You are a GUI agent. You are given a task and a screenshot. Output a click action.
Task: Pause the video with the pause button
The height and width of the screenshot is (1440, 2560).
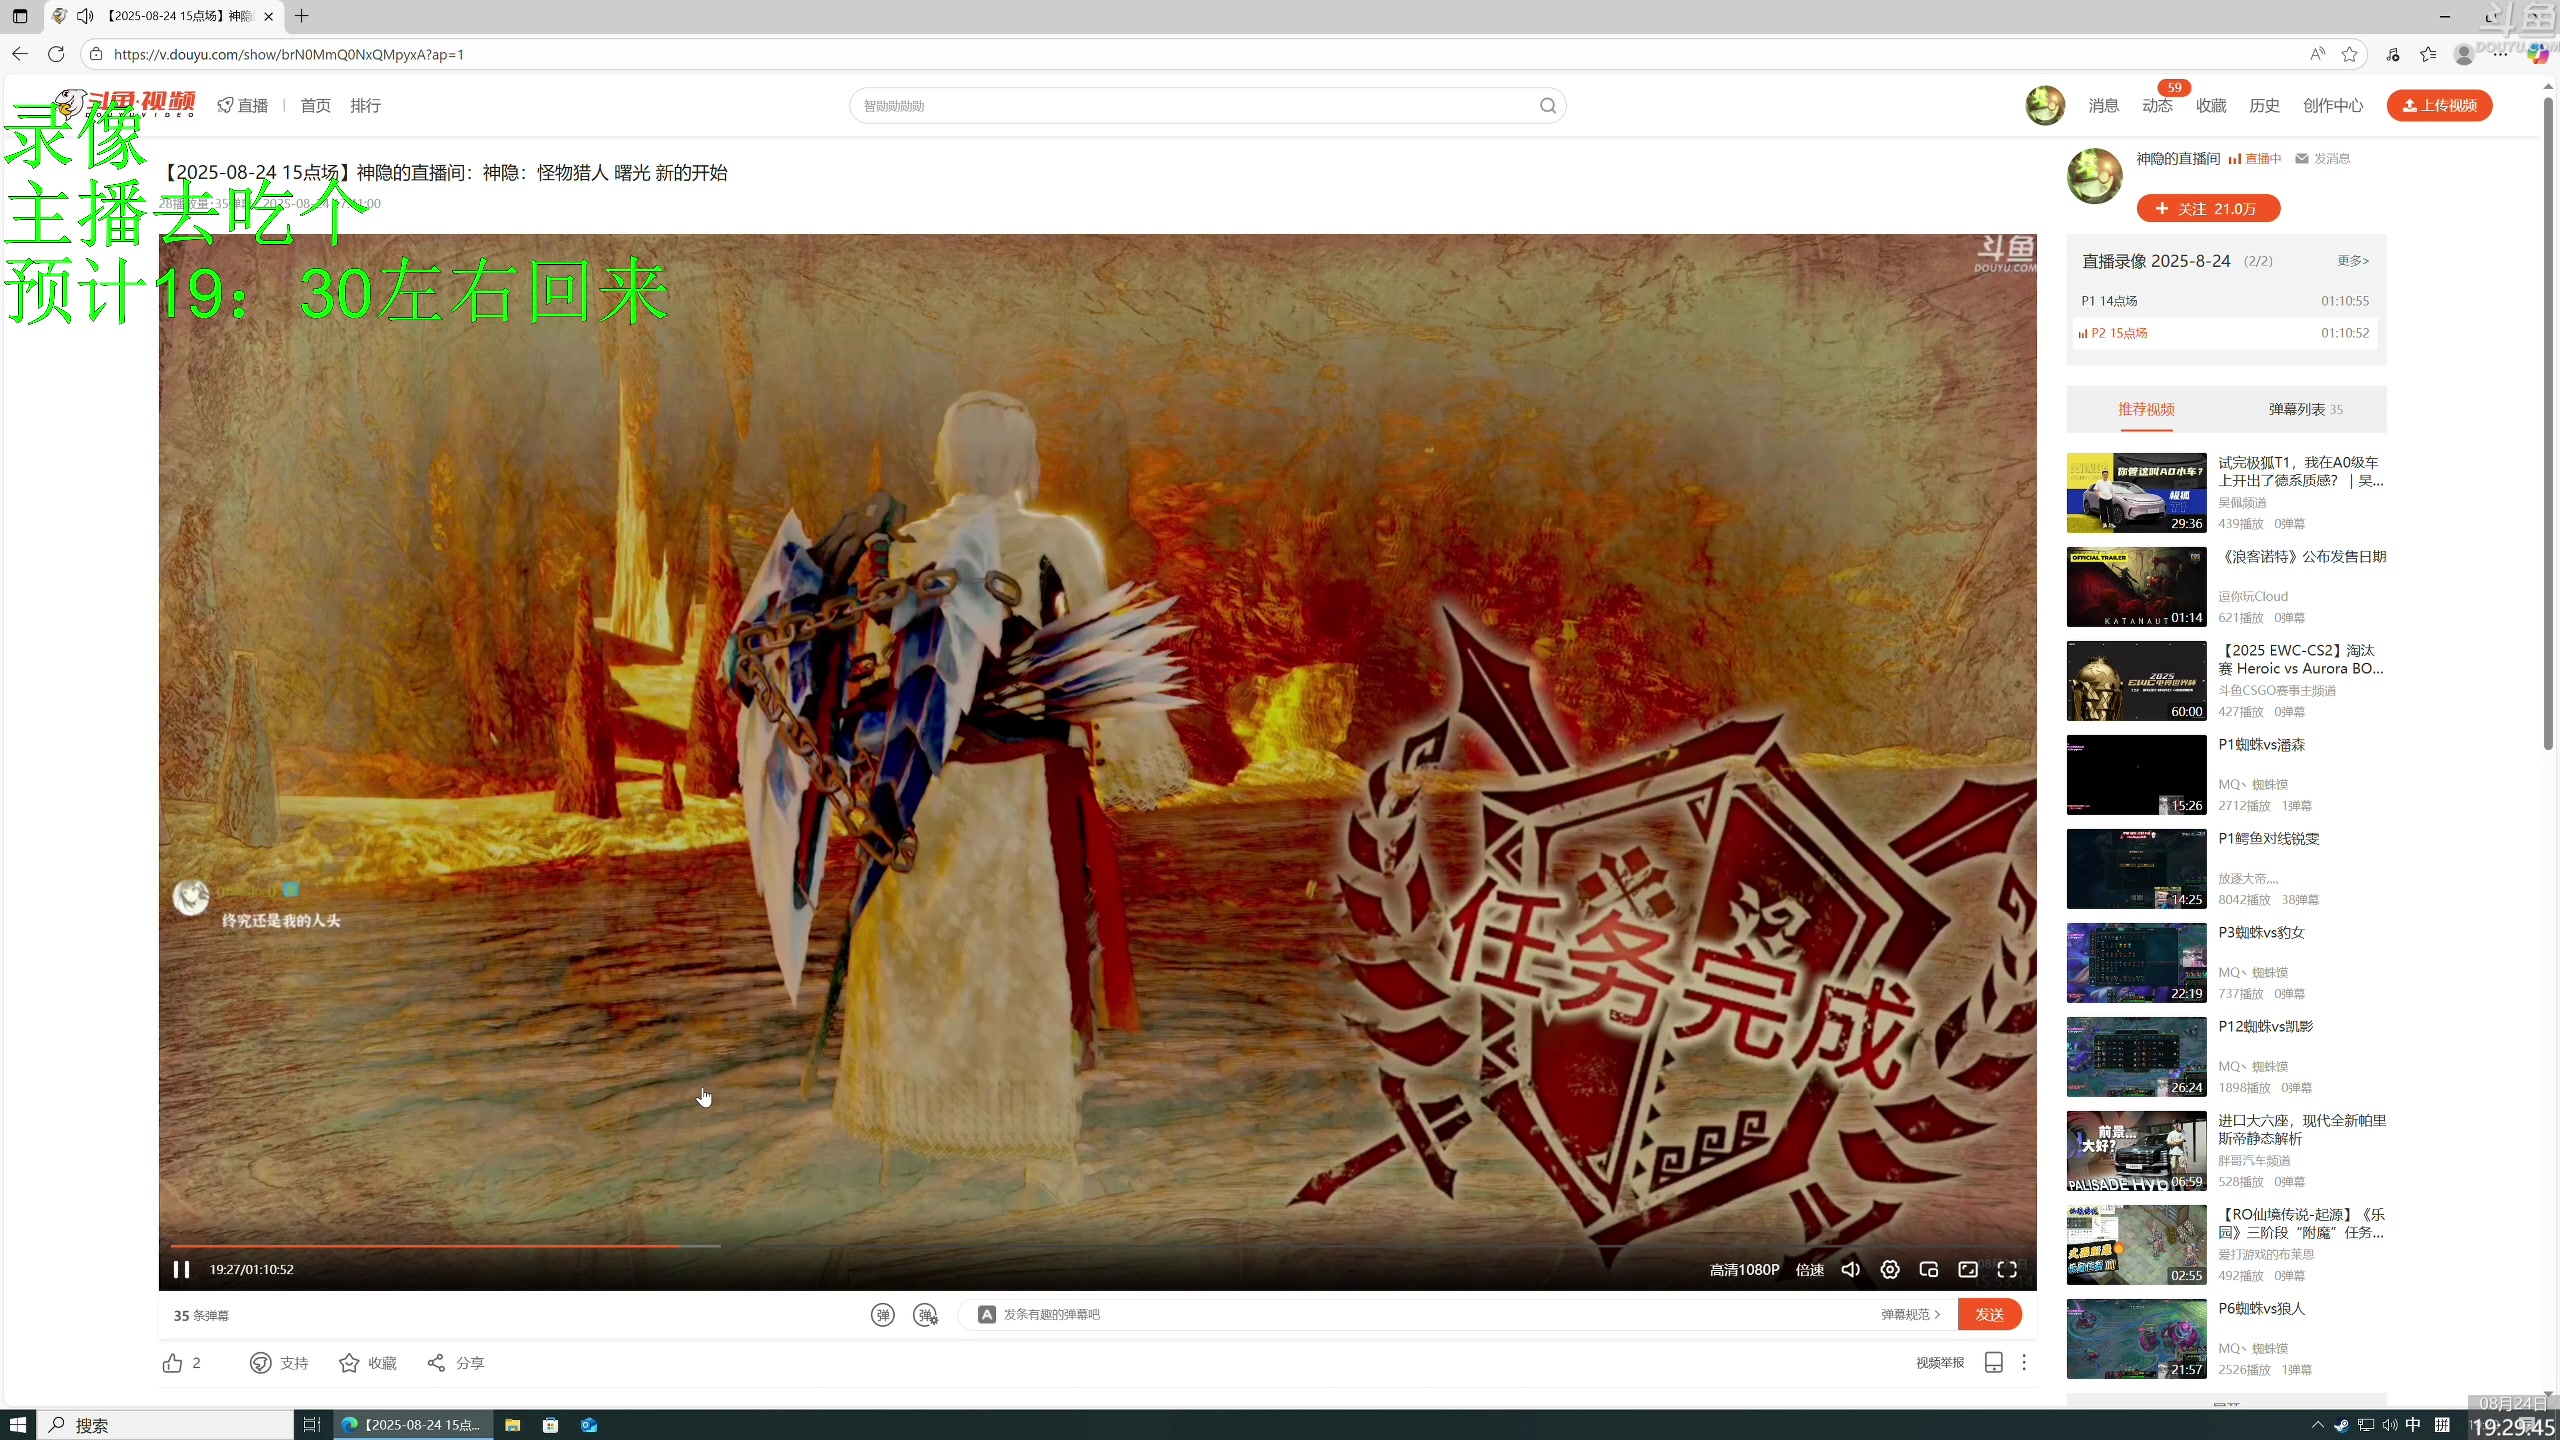181,1269
